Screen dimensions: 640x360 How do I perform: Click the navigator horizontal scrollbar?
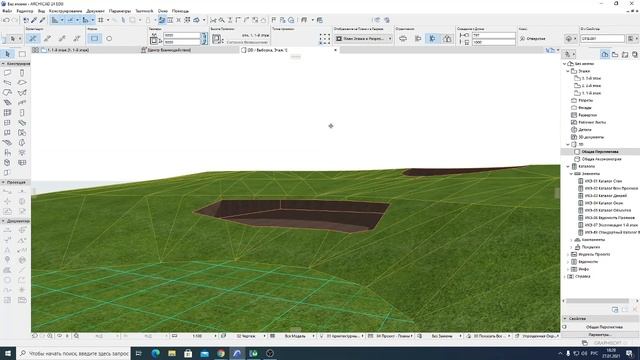598,301
